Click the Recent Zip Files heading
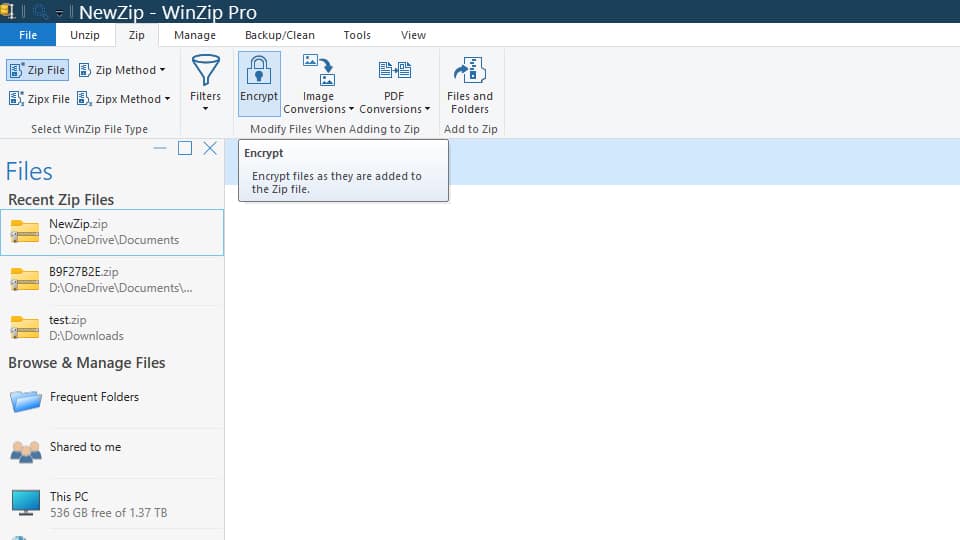The height and width of the screenshot is (540, 960). point(61,200)
